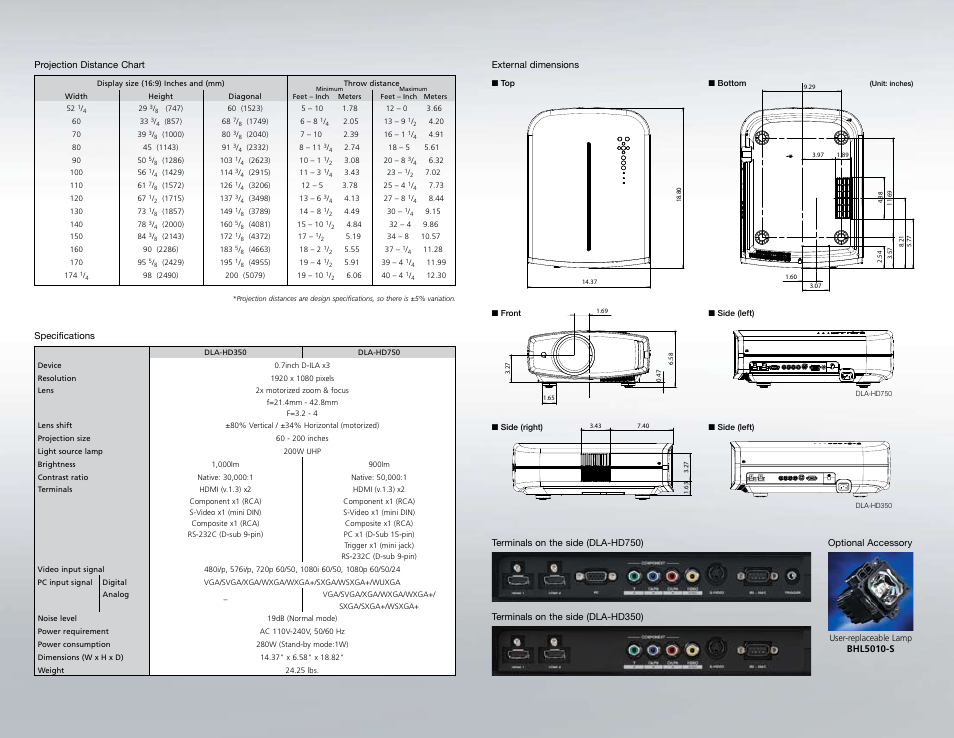The image size is (954, 738).
Task: Select the height cell 45 (1143)
Action: [x=160, y=147]
